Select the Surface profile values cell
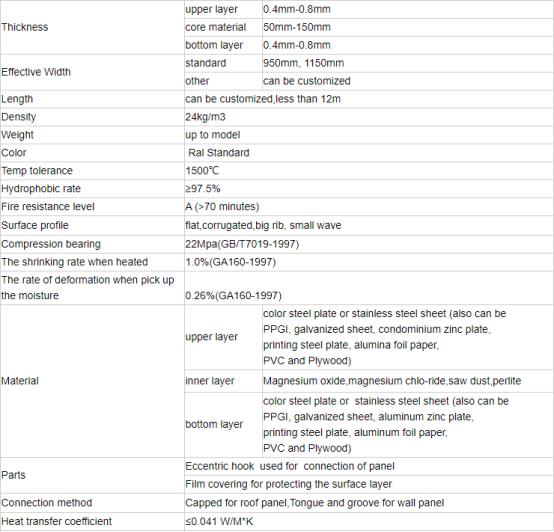The width and height of the screenshot is (554, 532). point(369,225)
